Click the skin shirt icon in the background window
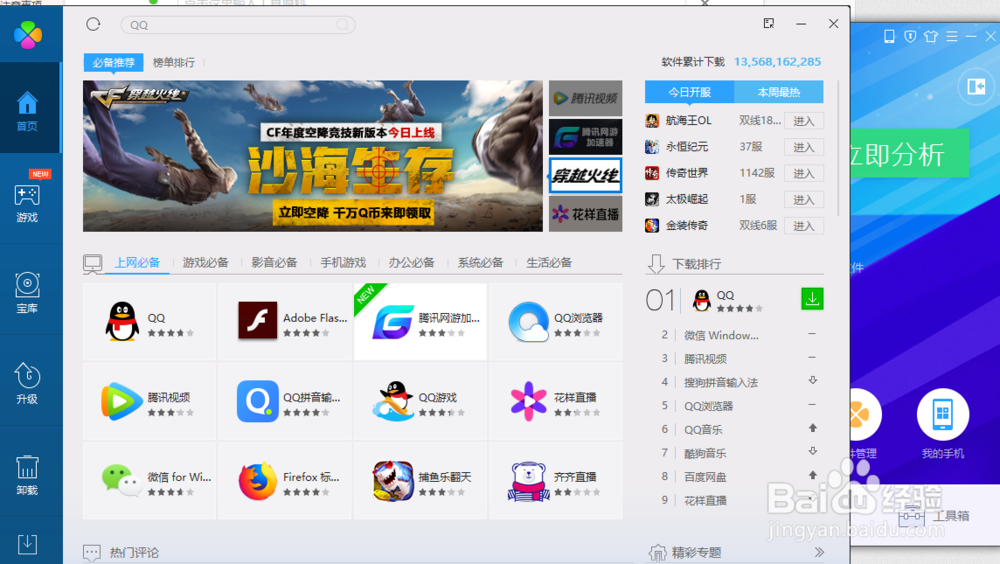The image size is (1000, 564). 931,36
